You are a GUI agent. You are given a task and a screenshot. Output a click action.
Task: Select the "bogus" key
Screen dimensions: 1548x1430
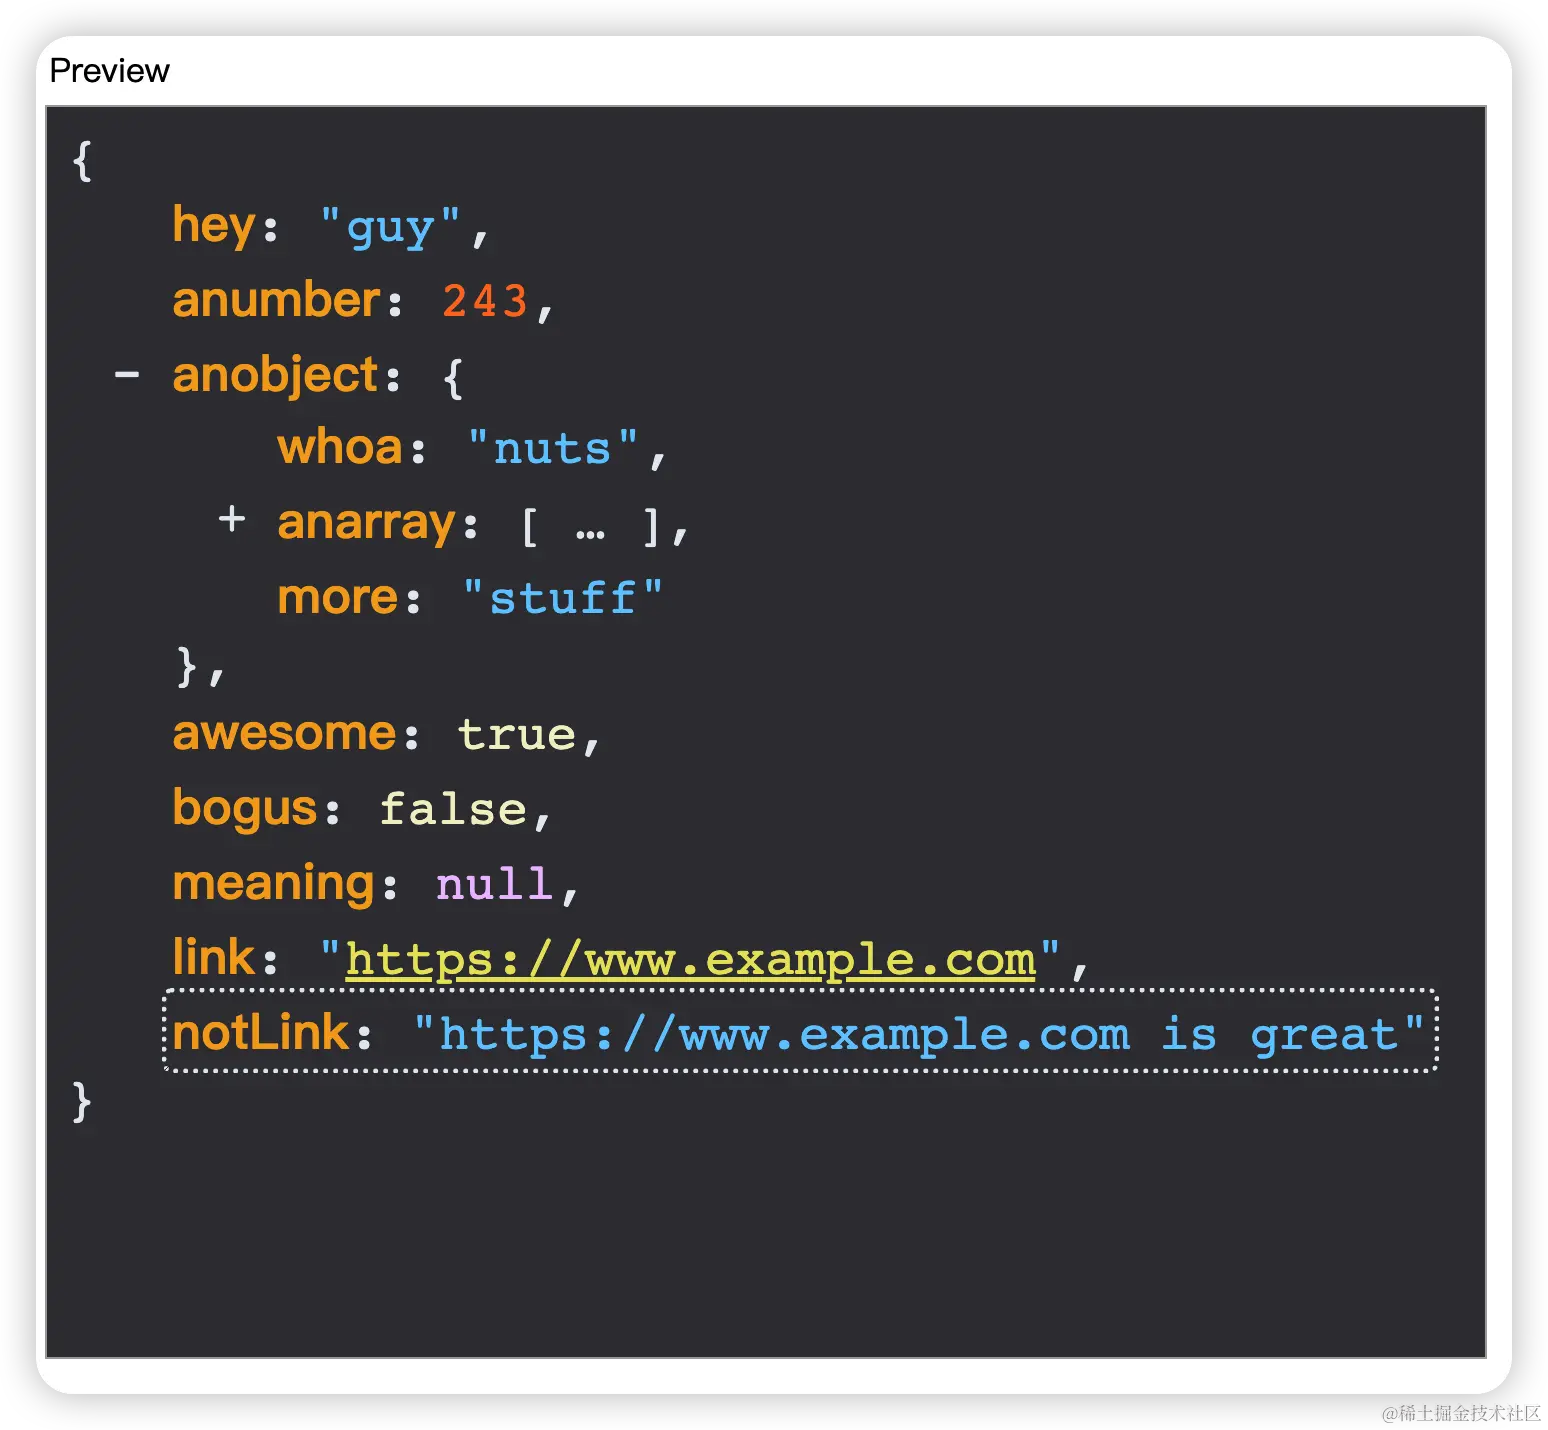(x=245, y=810)
